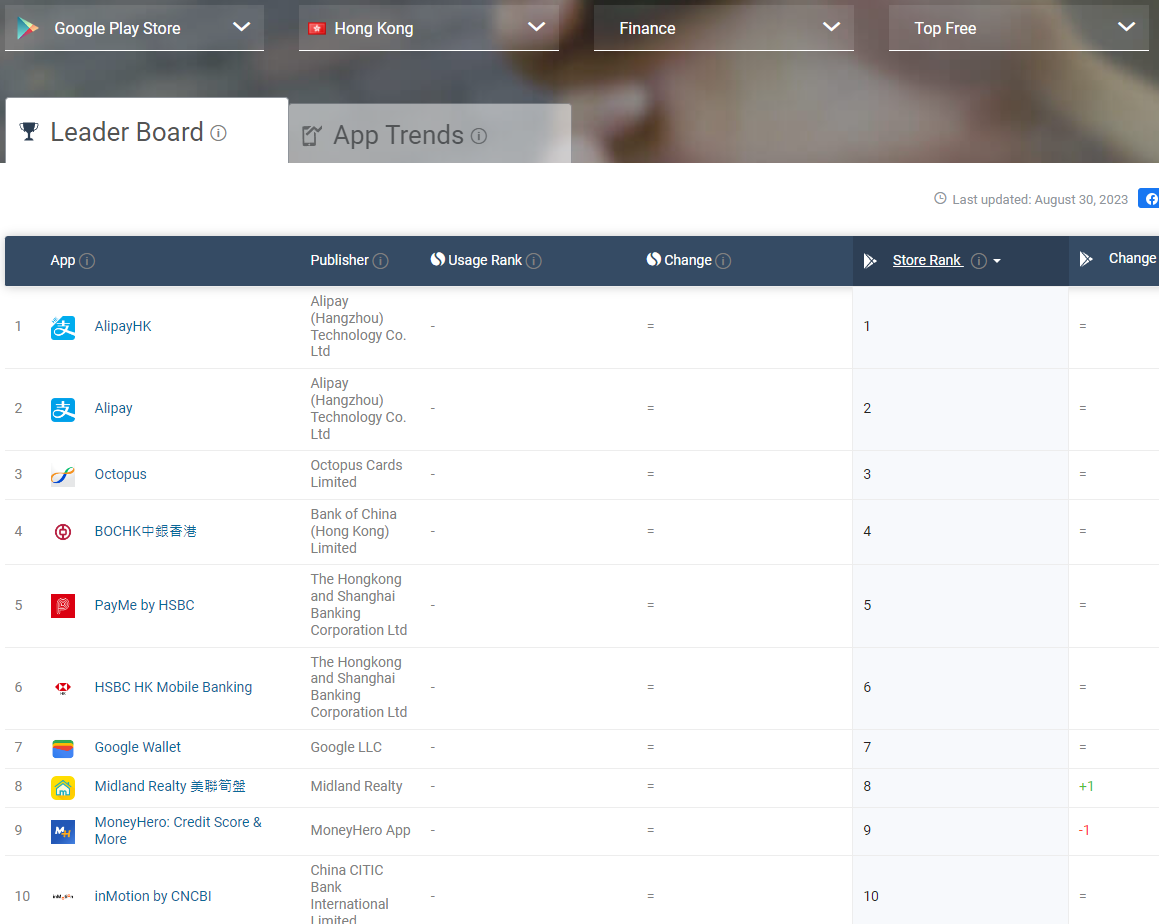Open the AlipayHK app link
This screenshot has width=1159, height=924.
pos(123,326)
